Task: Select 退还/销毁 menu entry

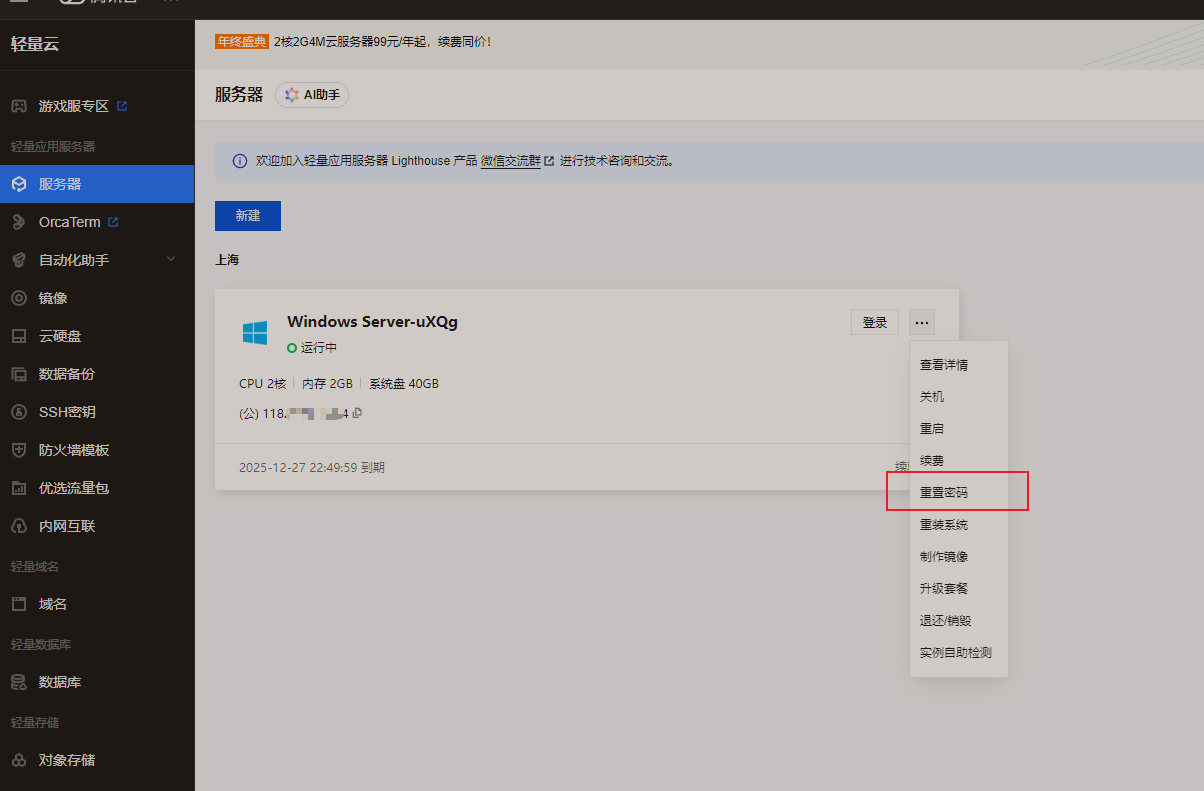Action: [x=946, y=621]
